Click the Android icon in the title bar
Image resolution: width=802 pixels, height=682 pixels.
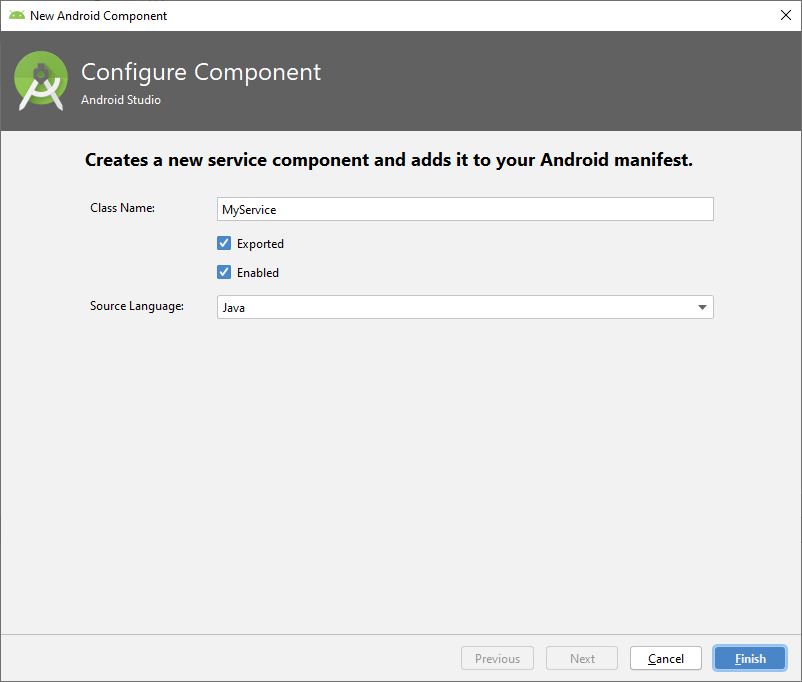point(16,15)
